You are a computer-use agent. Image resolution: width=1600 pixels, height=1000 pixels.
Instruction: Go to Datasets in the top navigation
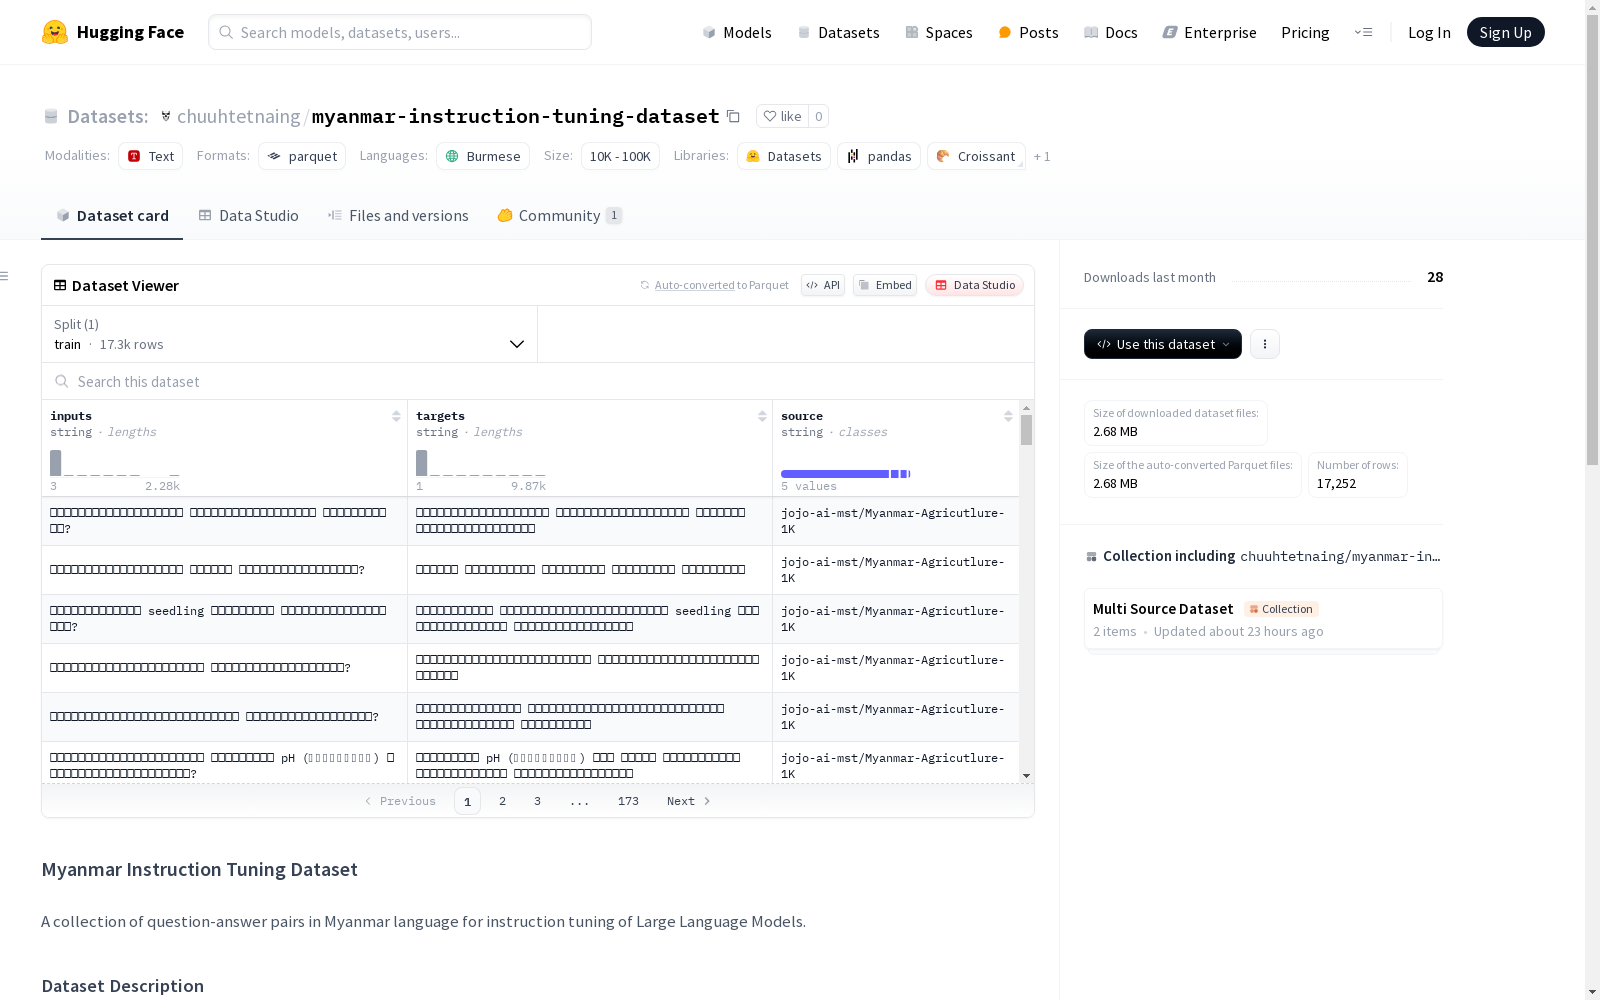pyautogui.click(x=838, y=32)
